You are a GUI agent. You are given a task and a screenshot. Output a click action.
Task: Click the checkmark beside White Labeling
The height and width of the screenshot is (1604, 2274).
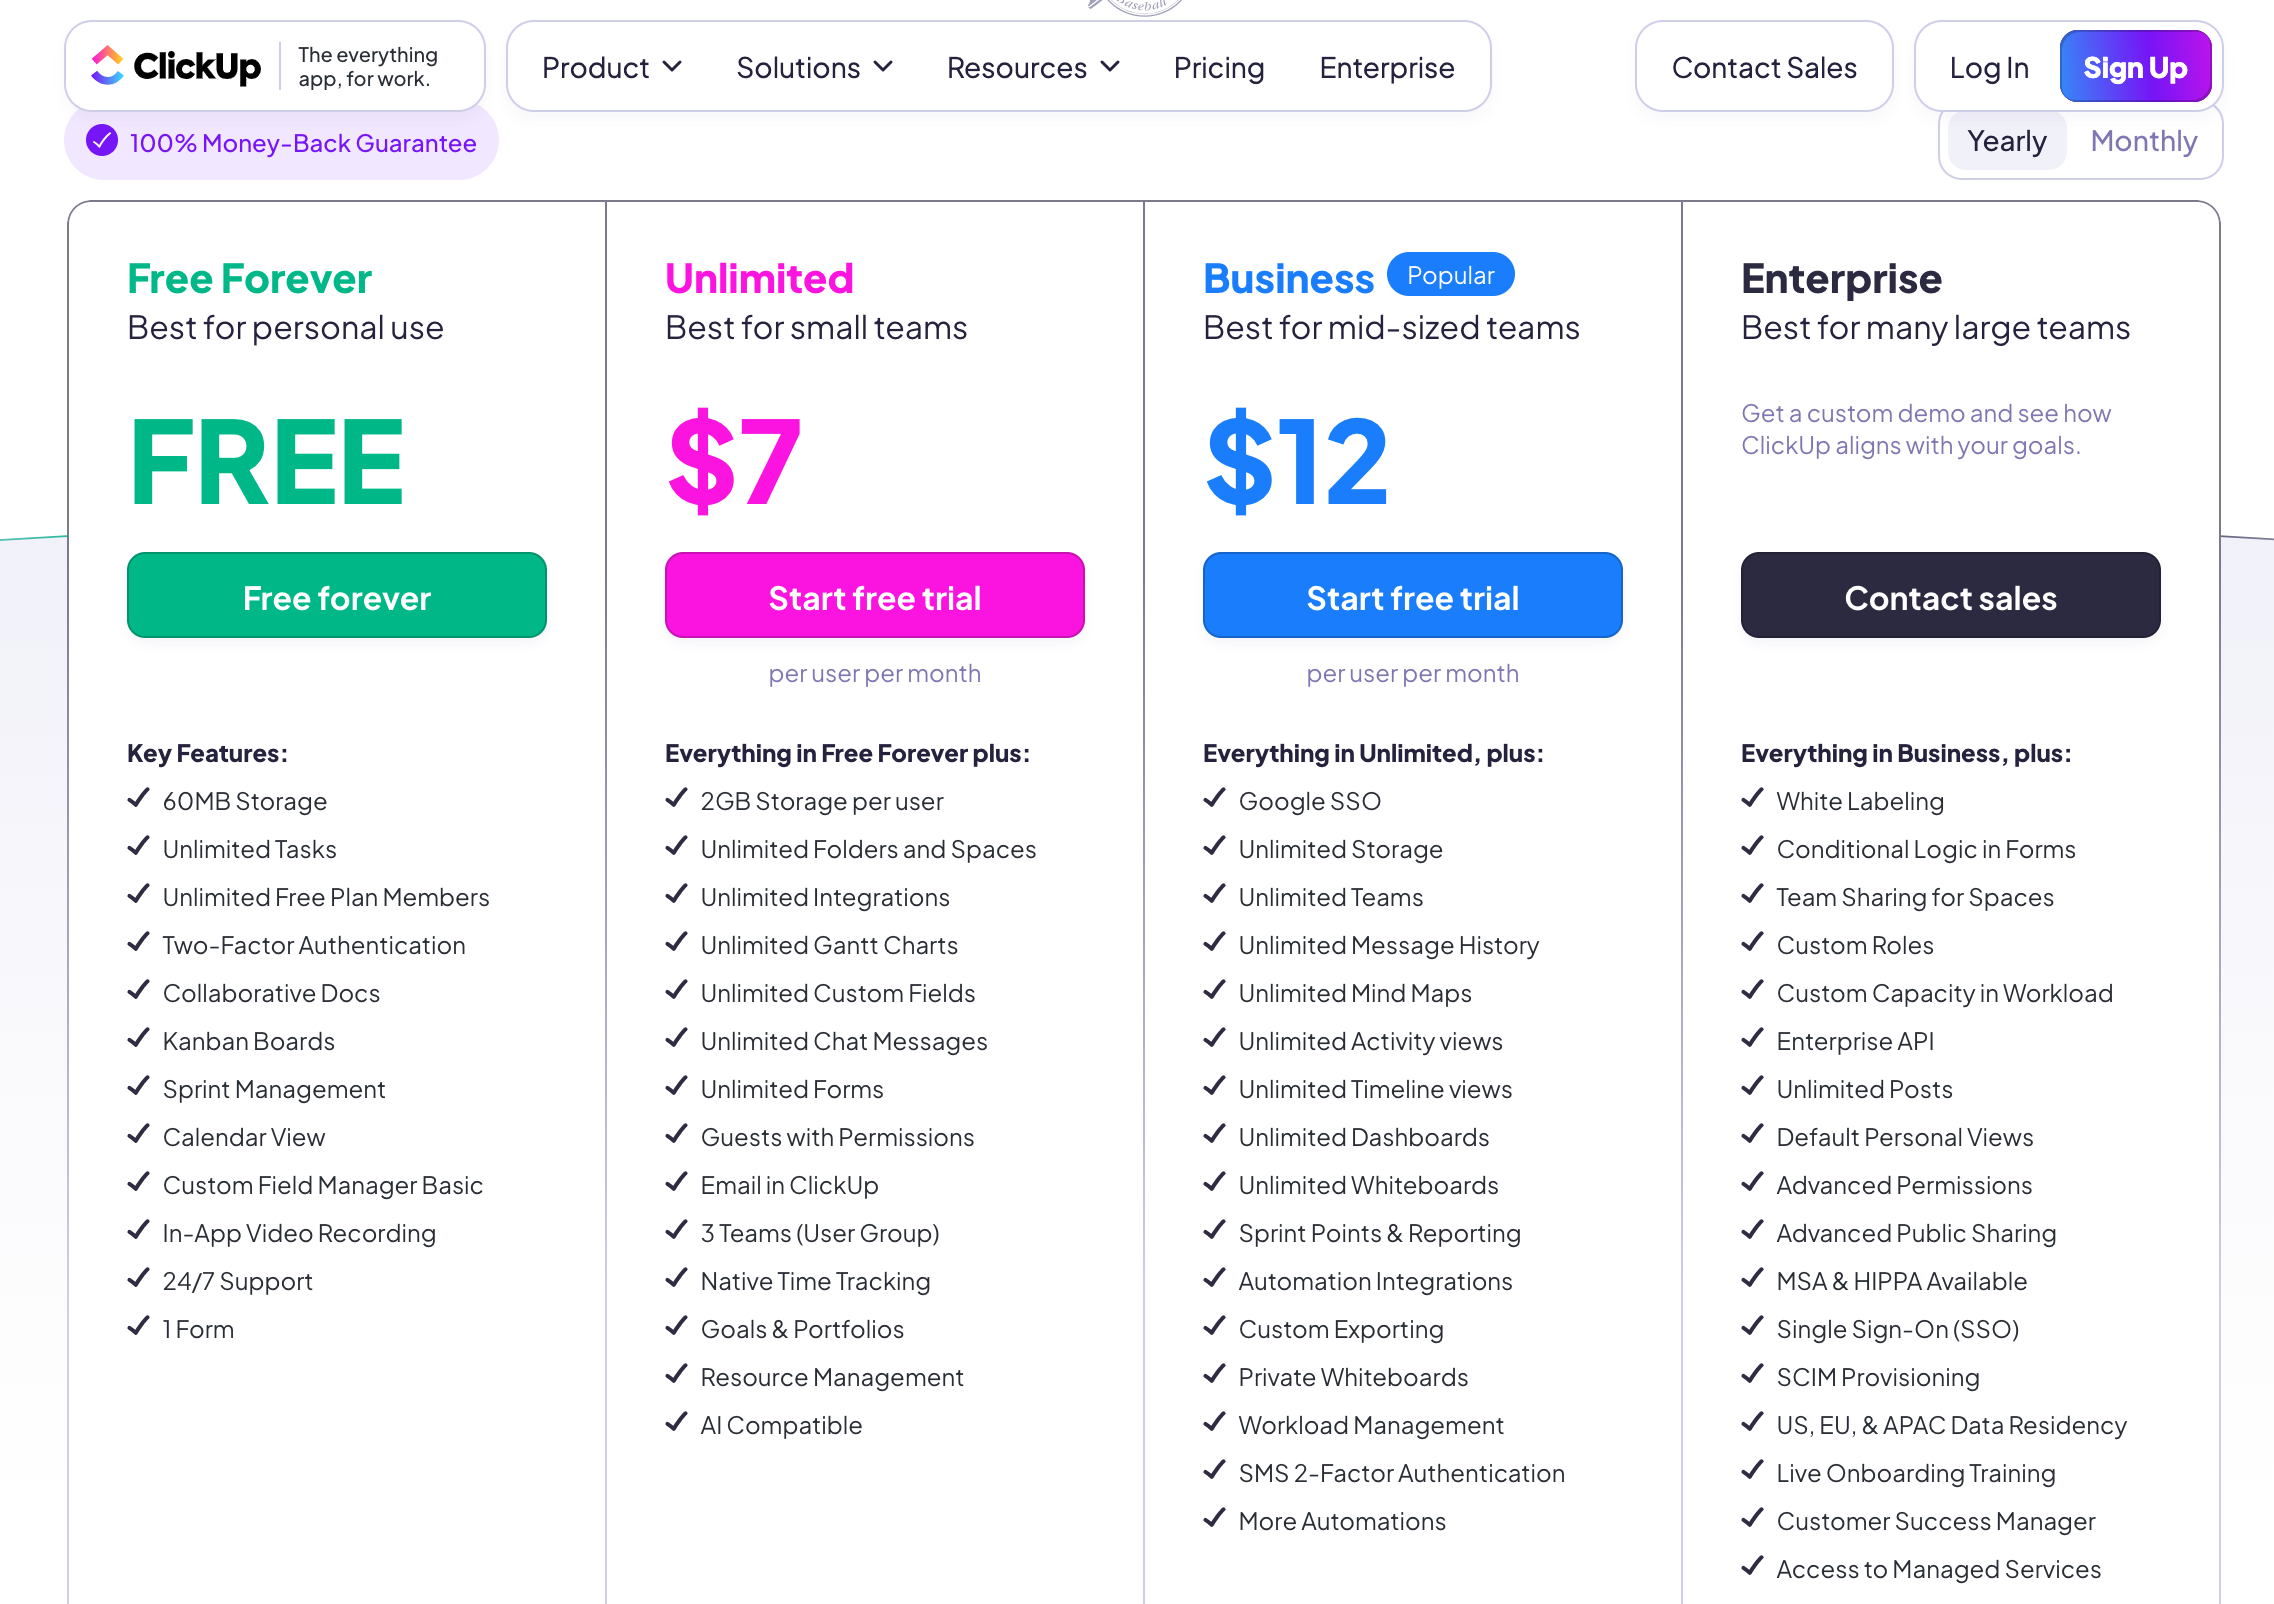tap(1753, 799)
